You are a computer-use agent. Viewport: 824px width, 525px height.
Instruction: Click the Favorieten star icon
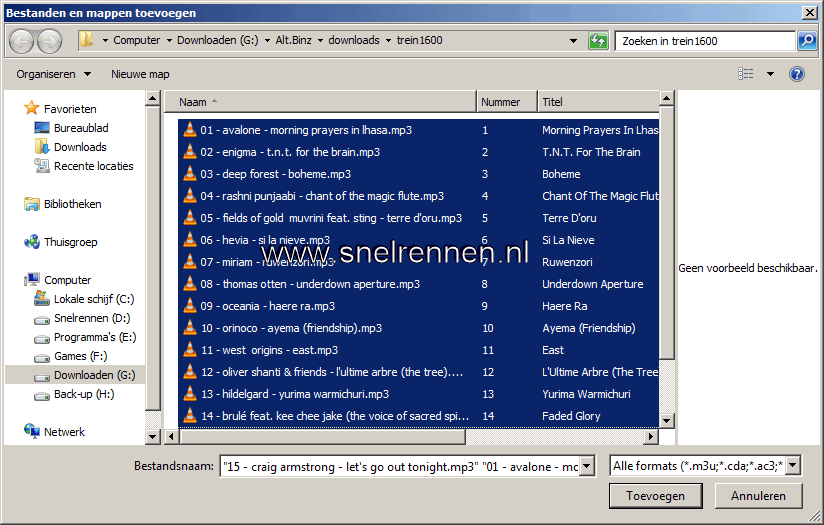(x=32, y=108)
